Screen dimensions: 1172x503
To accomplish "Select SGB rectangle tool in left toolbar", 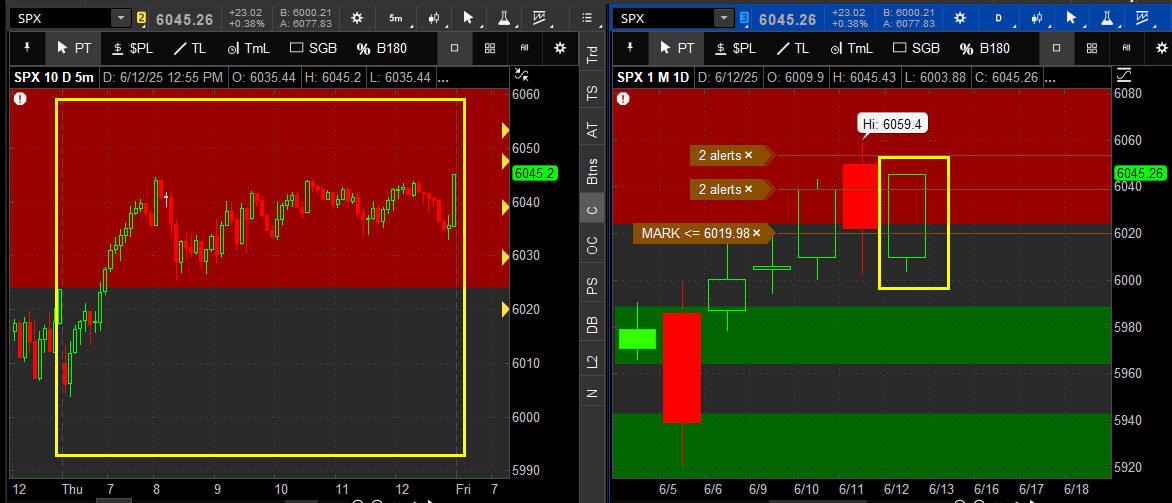I will click(313, 48).
